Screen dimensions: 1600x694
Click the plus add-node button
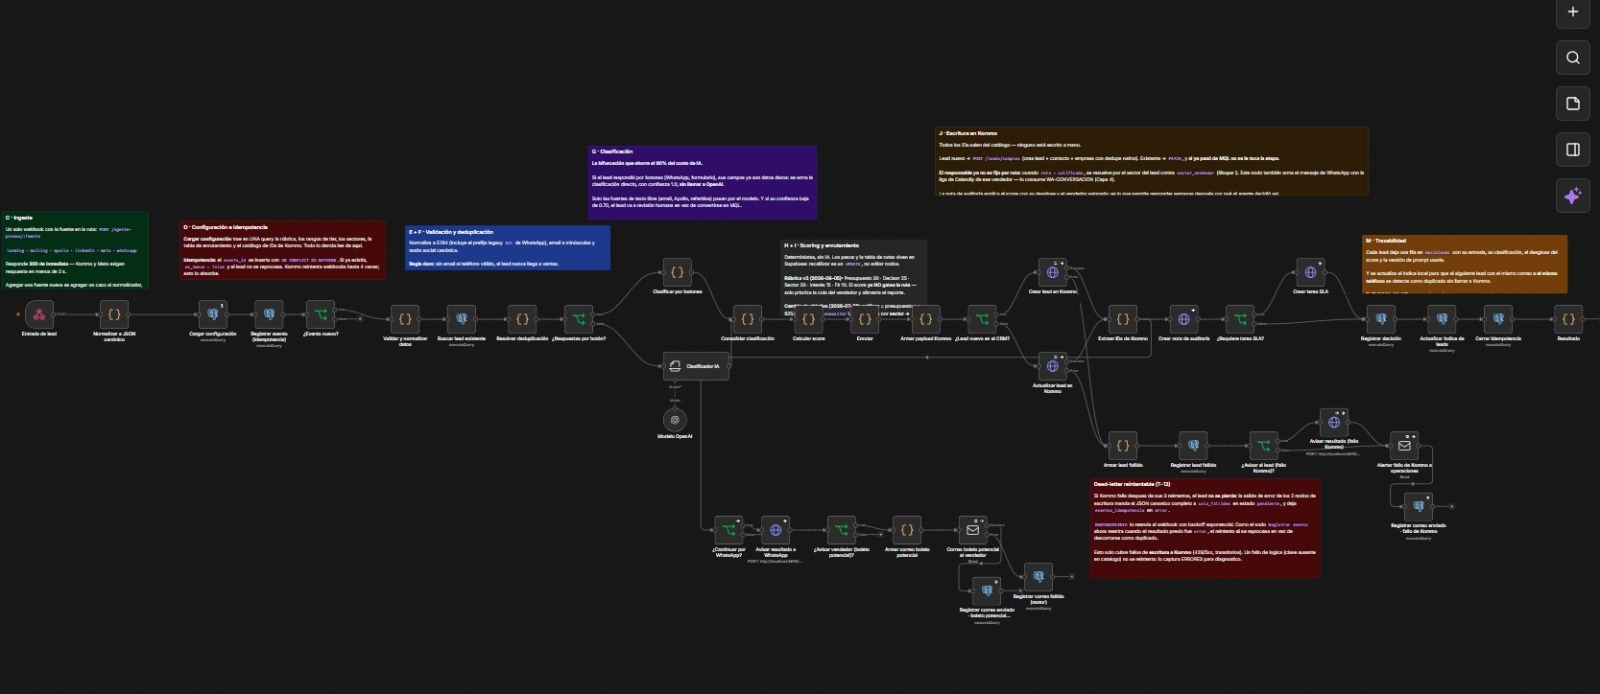[1572, 12]
